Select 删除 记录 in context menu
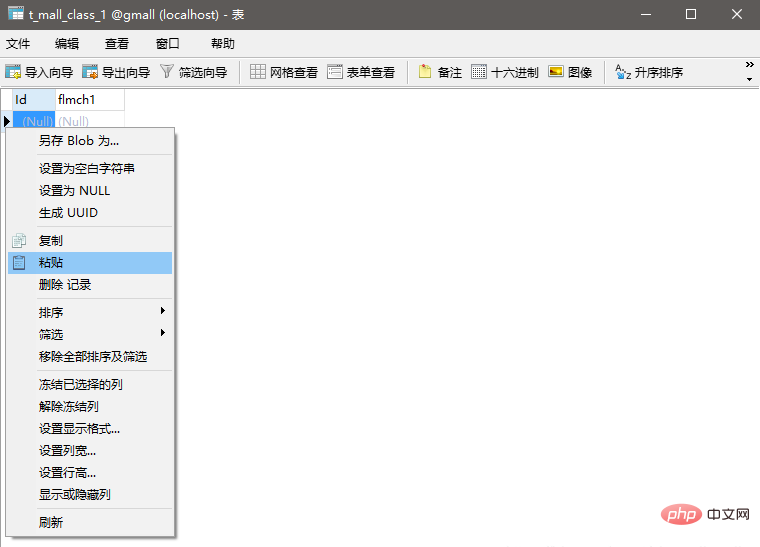760x547 pixels. pyautogui.click(x=90, y=285)
